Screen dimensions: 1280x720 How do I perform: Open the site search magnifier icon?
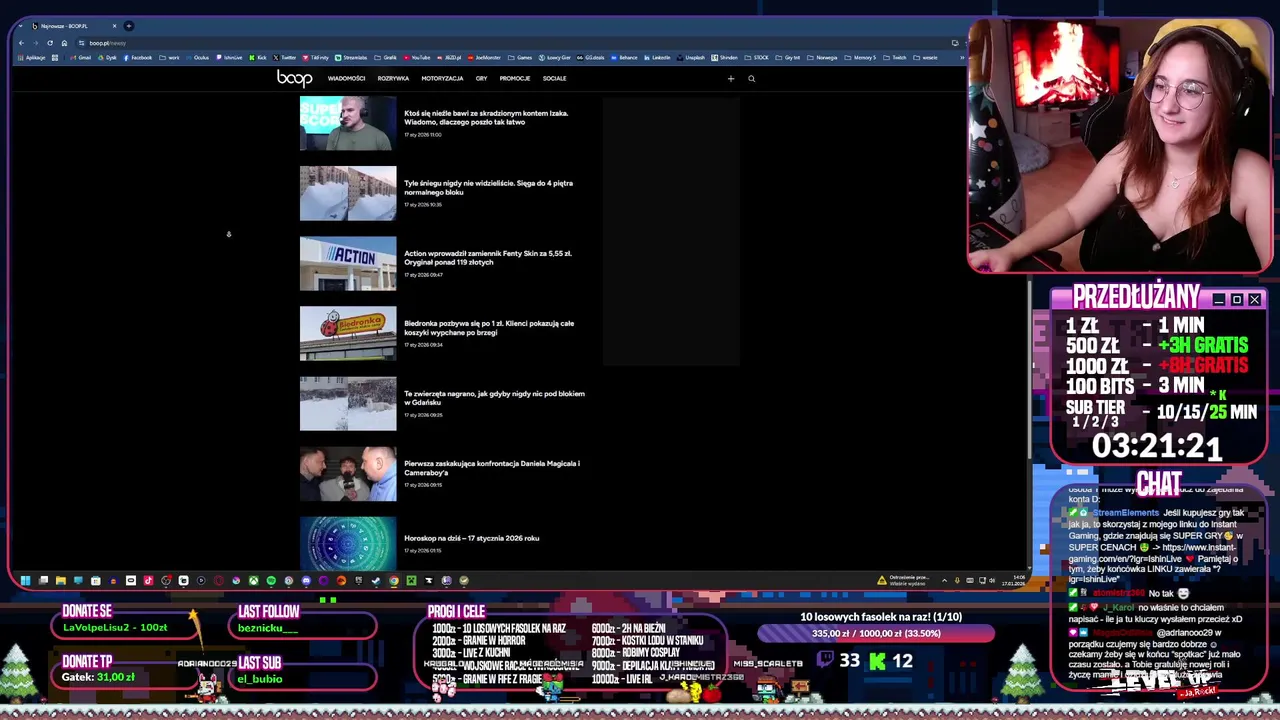coord(751,78)
